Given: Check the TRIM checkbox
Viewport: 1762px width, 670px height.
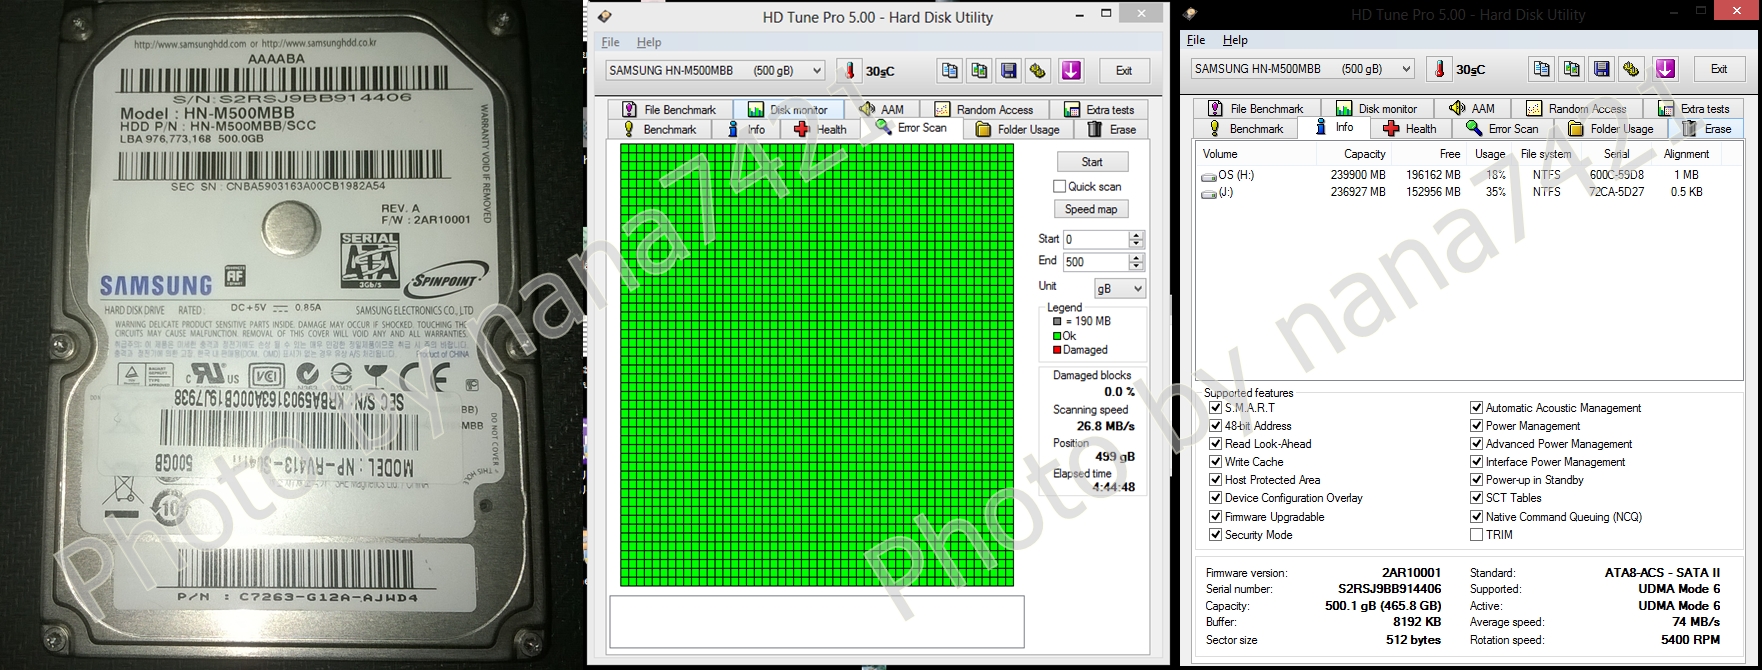Looking at the screenshot, I should tap(1476, 535).
